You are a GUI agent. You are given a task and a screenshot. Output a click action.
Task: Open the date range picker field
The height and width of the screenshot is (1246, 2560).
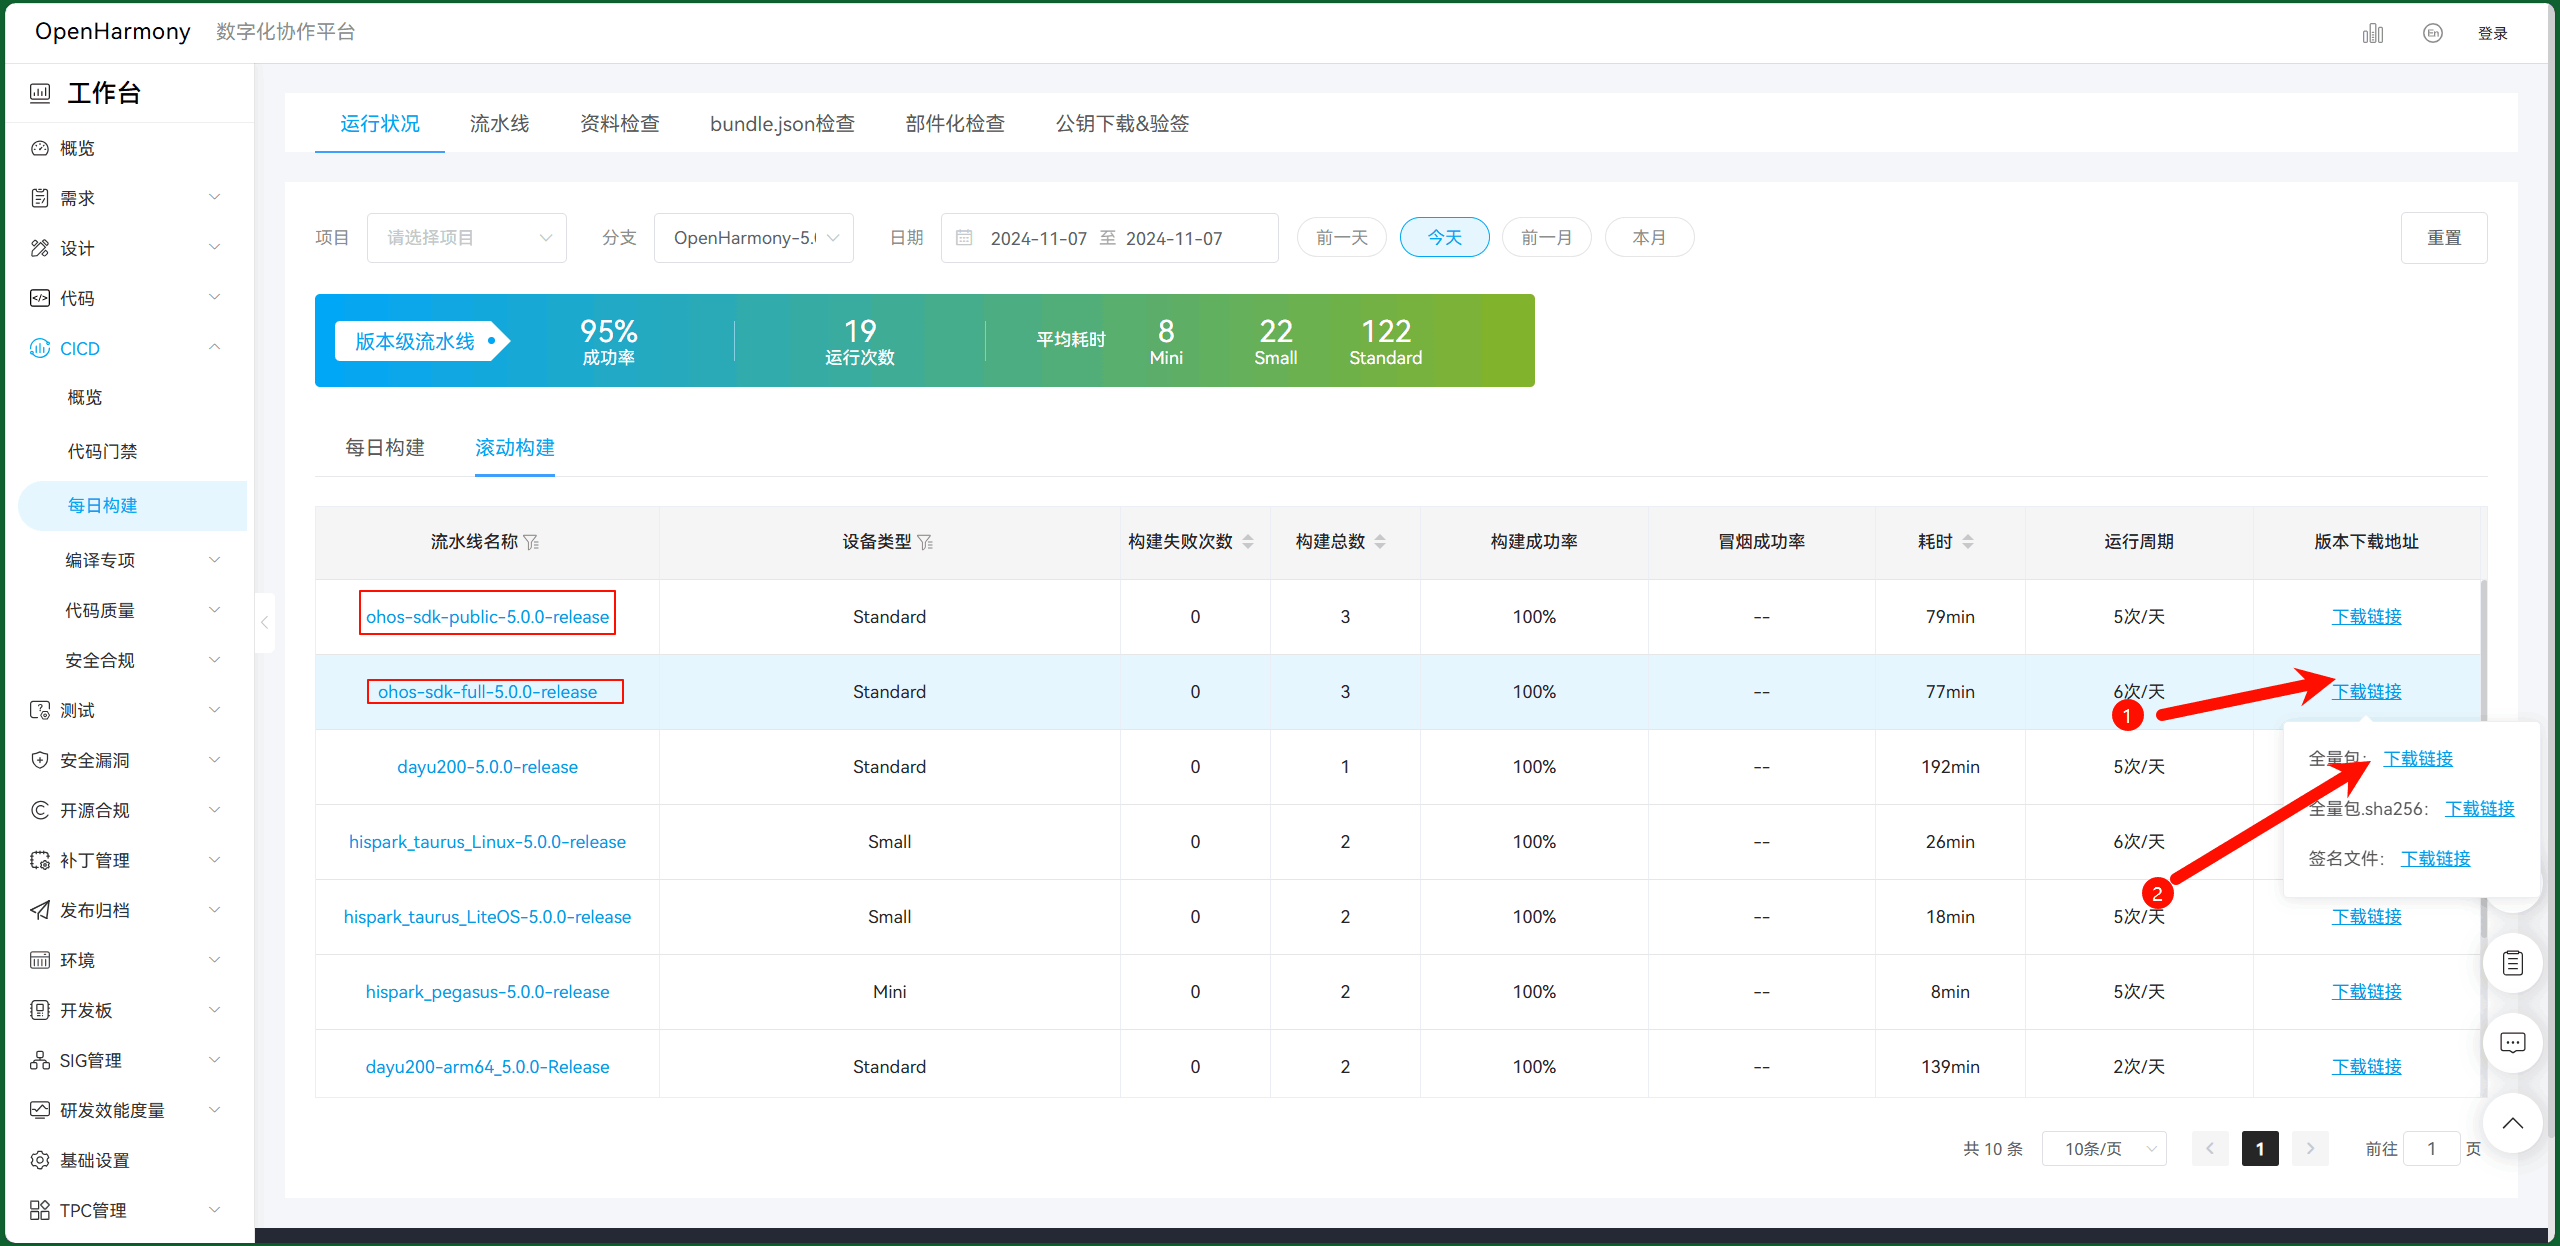click(1110, 238)
